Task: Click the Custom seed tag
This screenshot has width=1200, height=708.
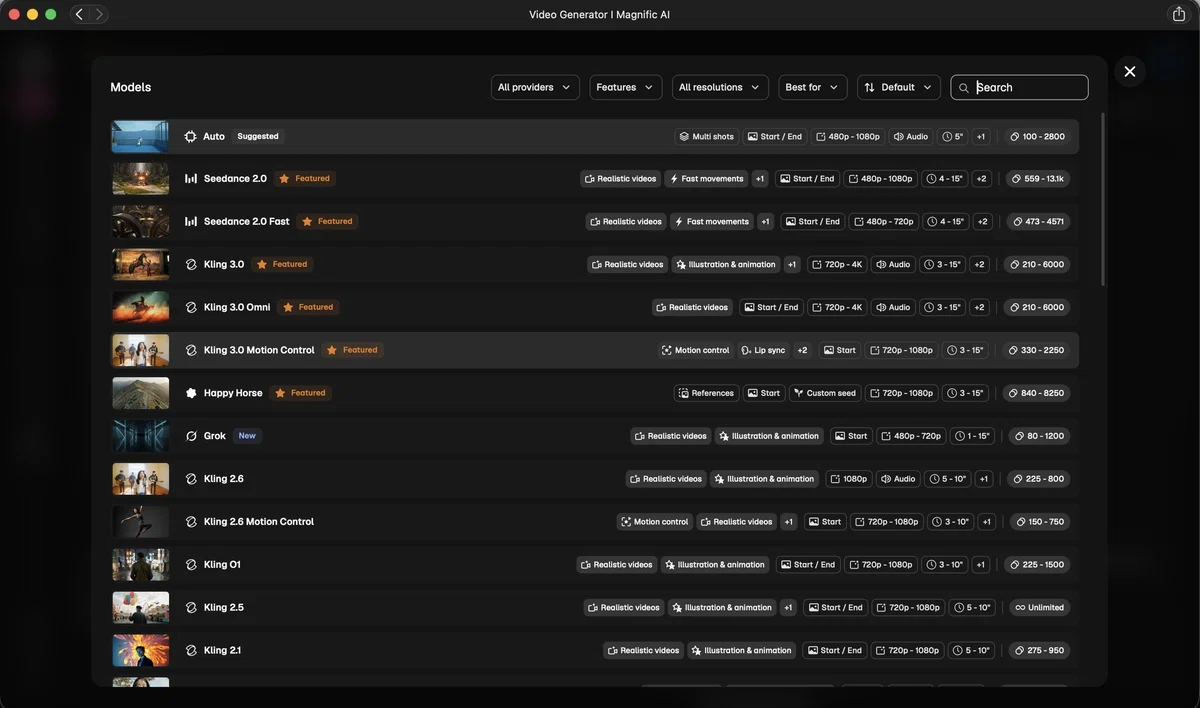Action: tap(824, 394)
